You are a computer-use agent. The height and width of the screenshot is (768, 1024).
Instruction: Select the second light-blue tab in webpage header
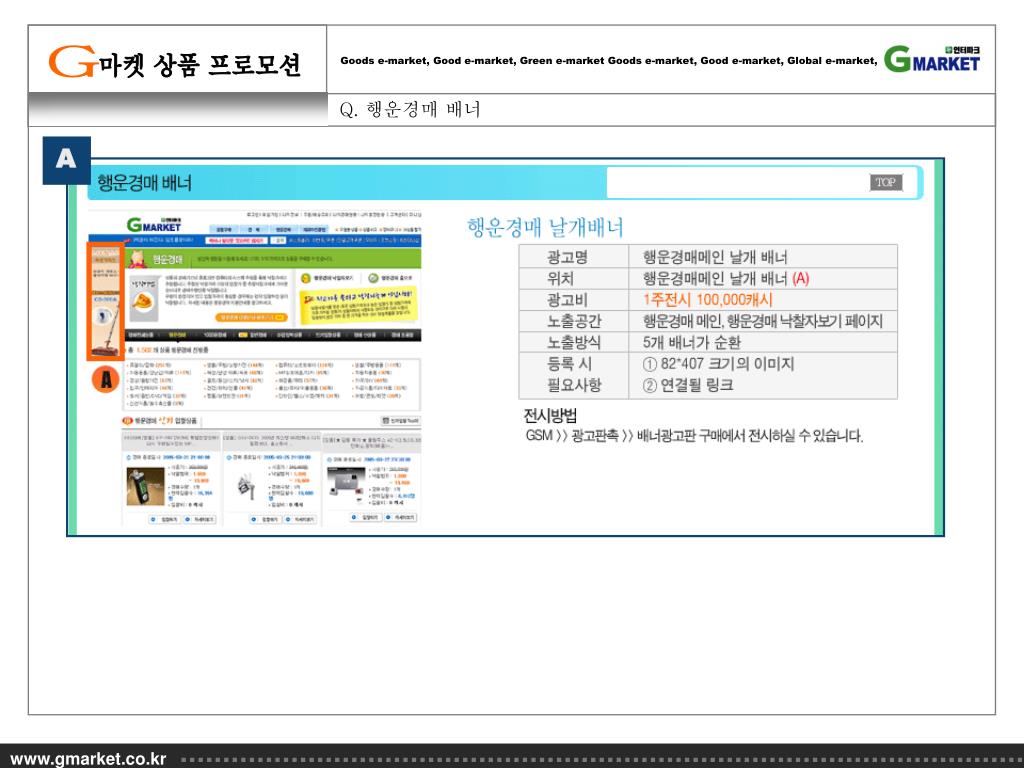tap(253, 230)
